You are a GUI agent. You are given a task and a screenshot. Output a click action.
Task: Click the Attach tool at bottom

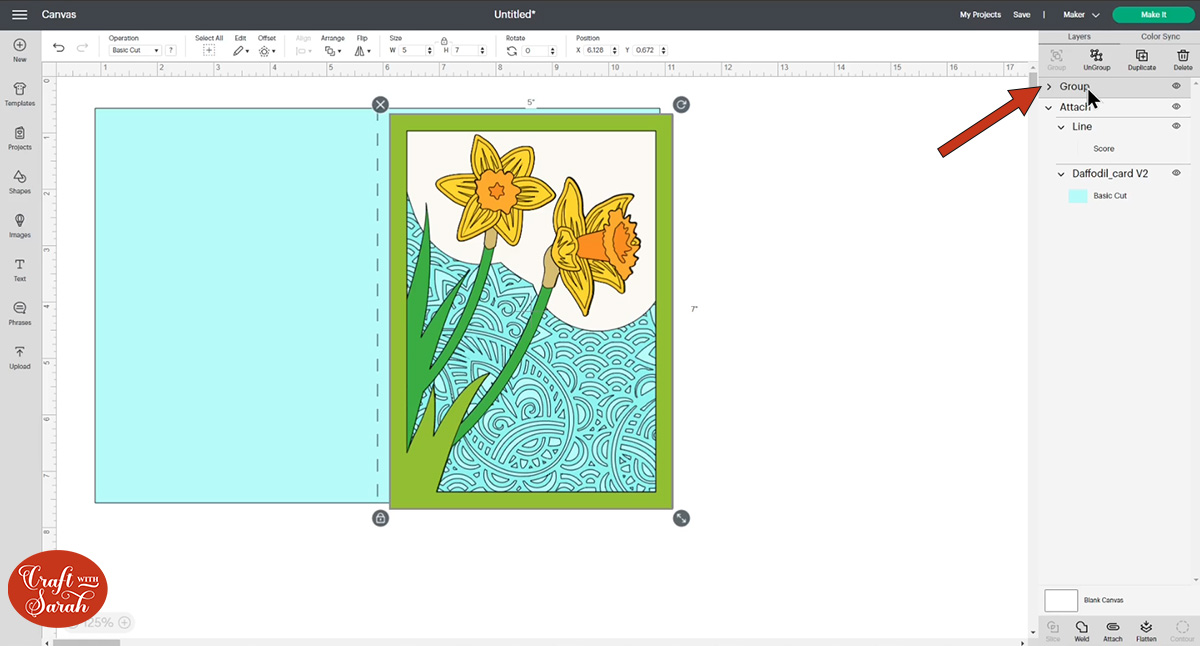click(1112, 630)
